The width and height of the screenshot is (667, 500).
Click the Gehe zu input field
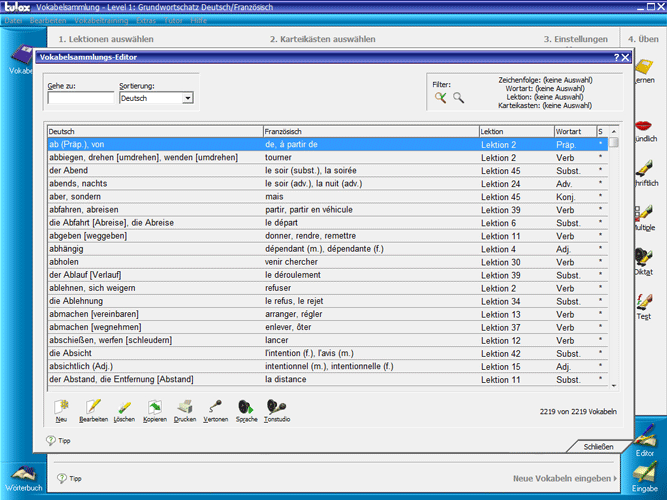coord(81,98)
